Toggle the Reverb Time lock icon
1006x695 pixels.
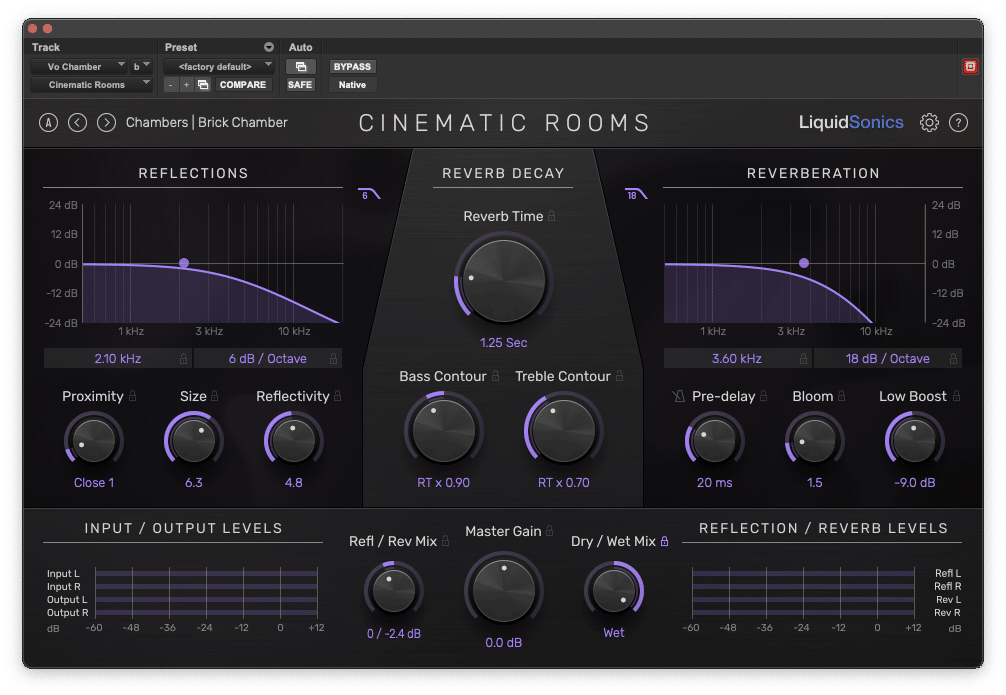(x=551, y=216)
